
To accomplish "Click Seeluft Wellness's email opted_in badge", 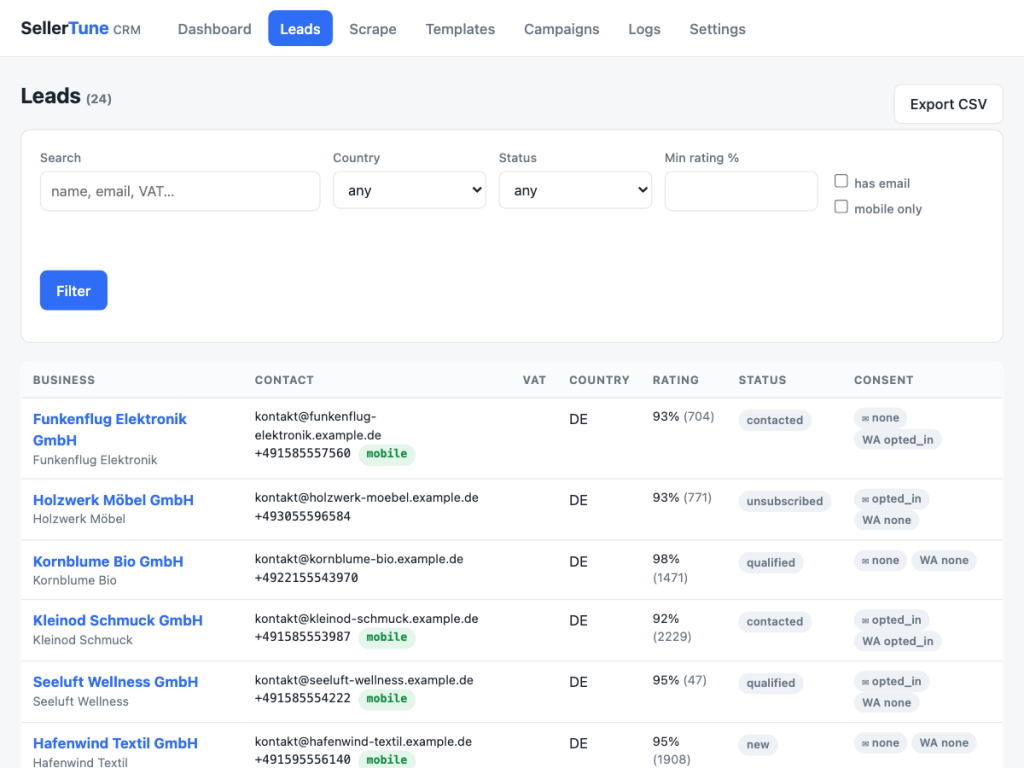I will 891,681.
